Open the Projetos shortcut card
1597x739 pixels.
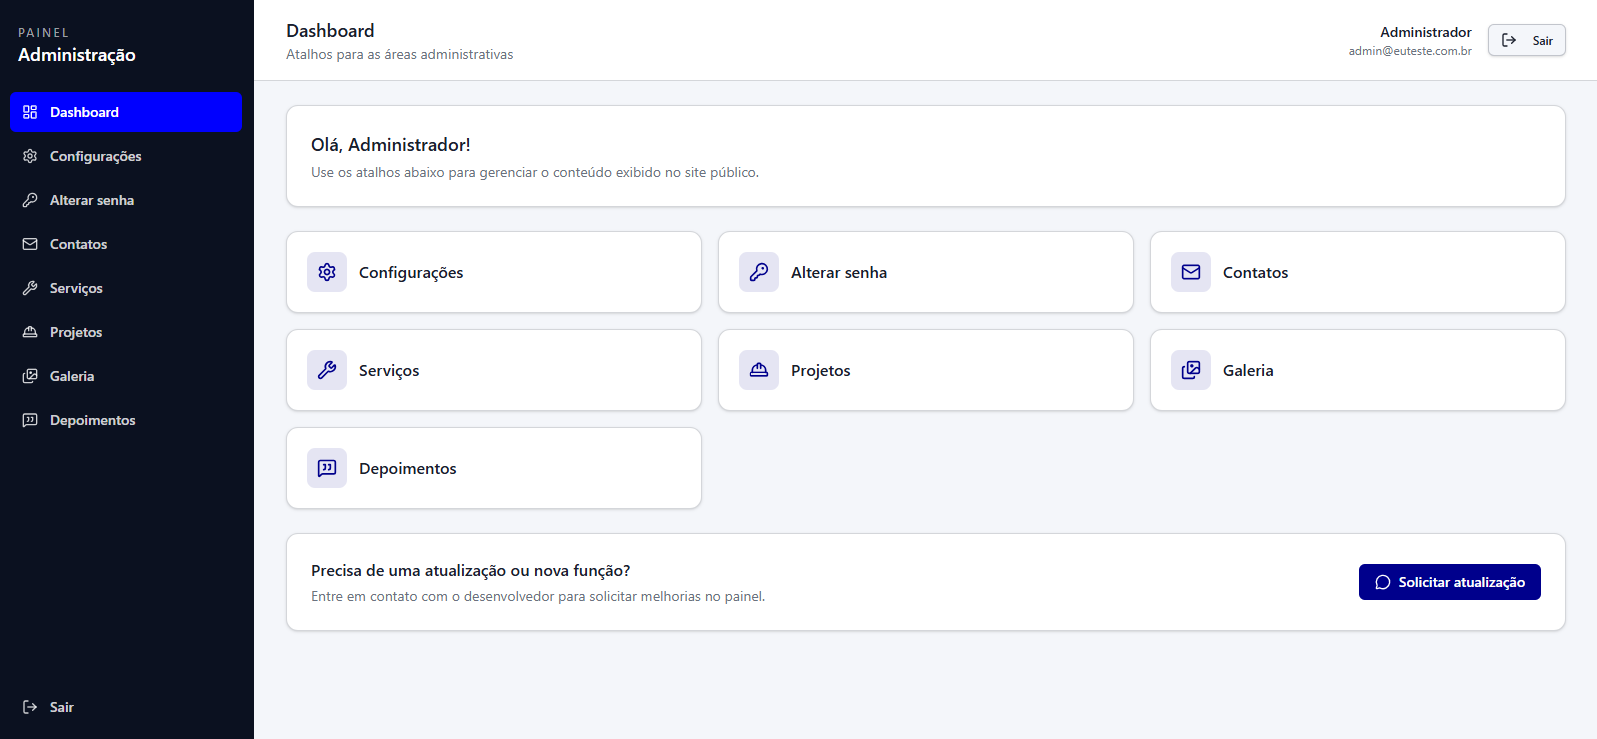point(926,370)
